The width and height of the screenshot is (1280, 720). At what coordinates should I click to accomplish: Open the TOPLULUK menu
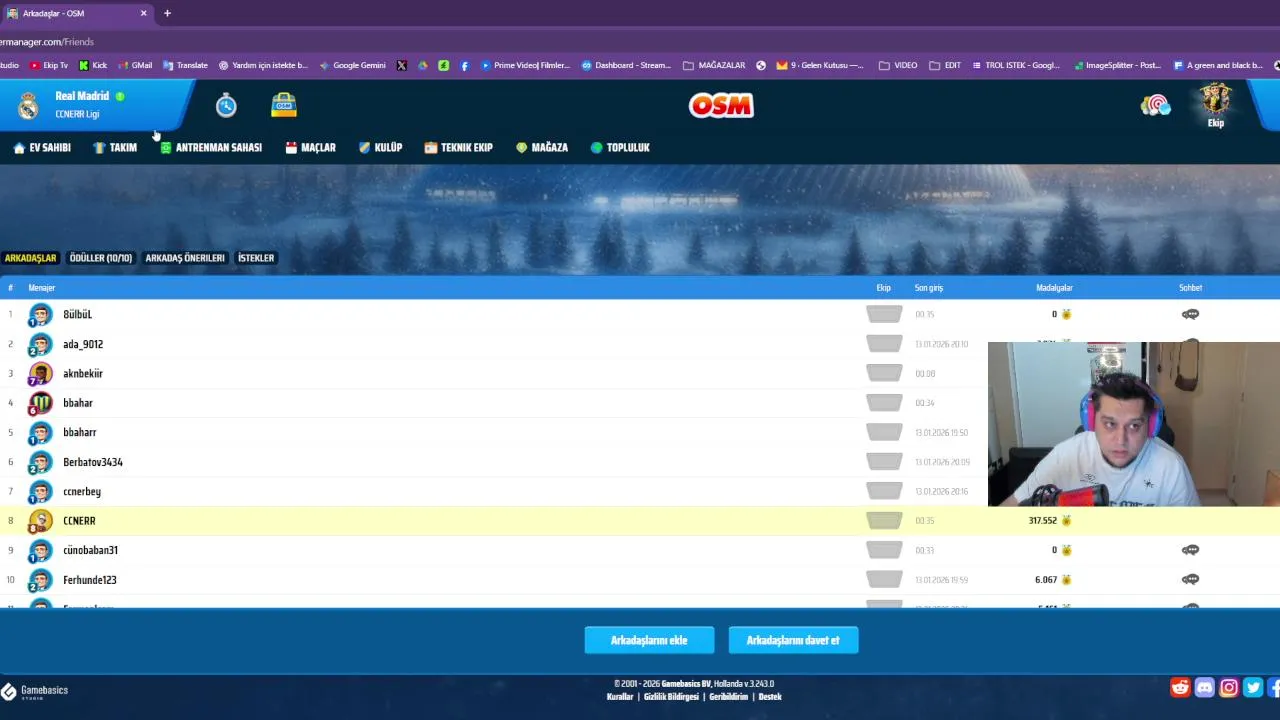point(620,147)
